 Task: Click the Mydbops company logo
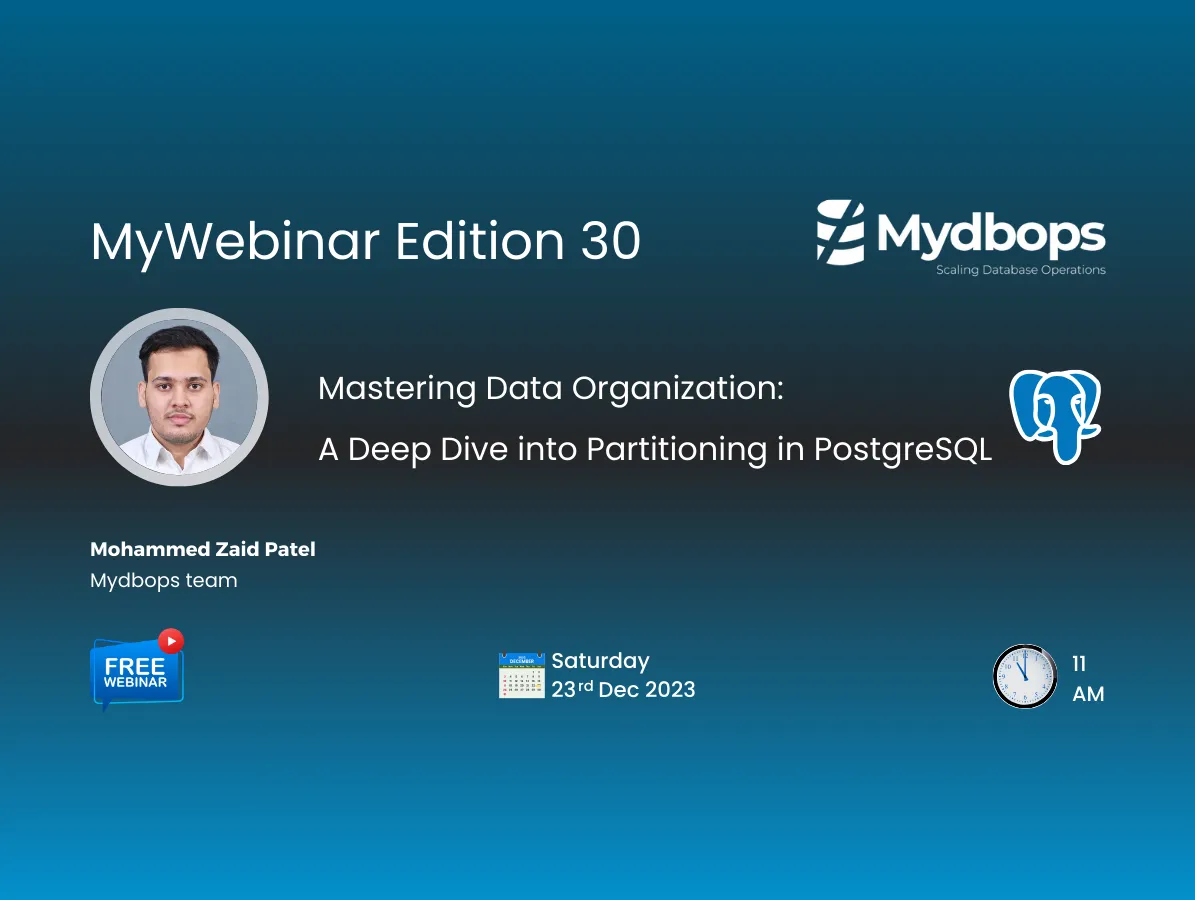[960, 235]
